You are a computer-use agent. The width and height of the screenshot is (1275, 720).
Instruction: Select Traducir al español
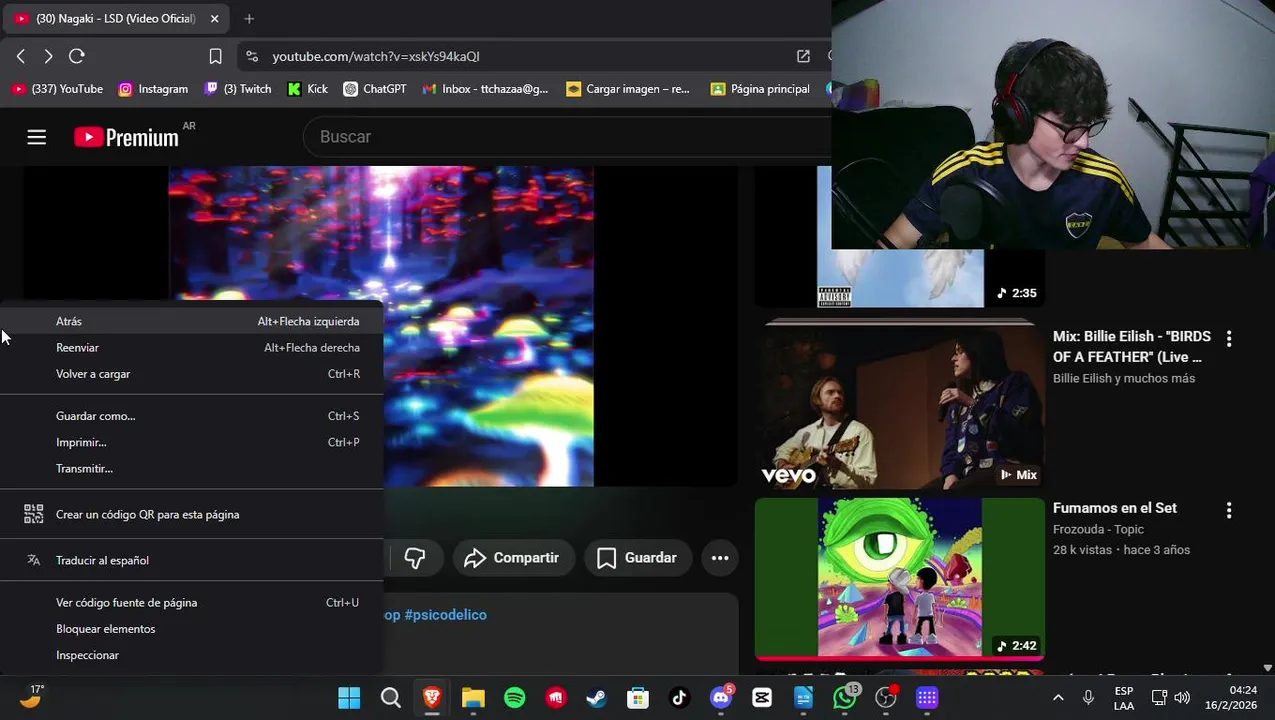click(191, 560)
